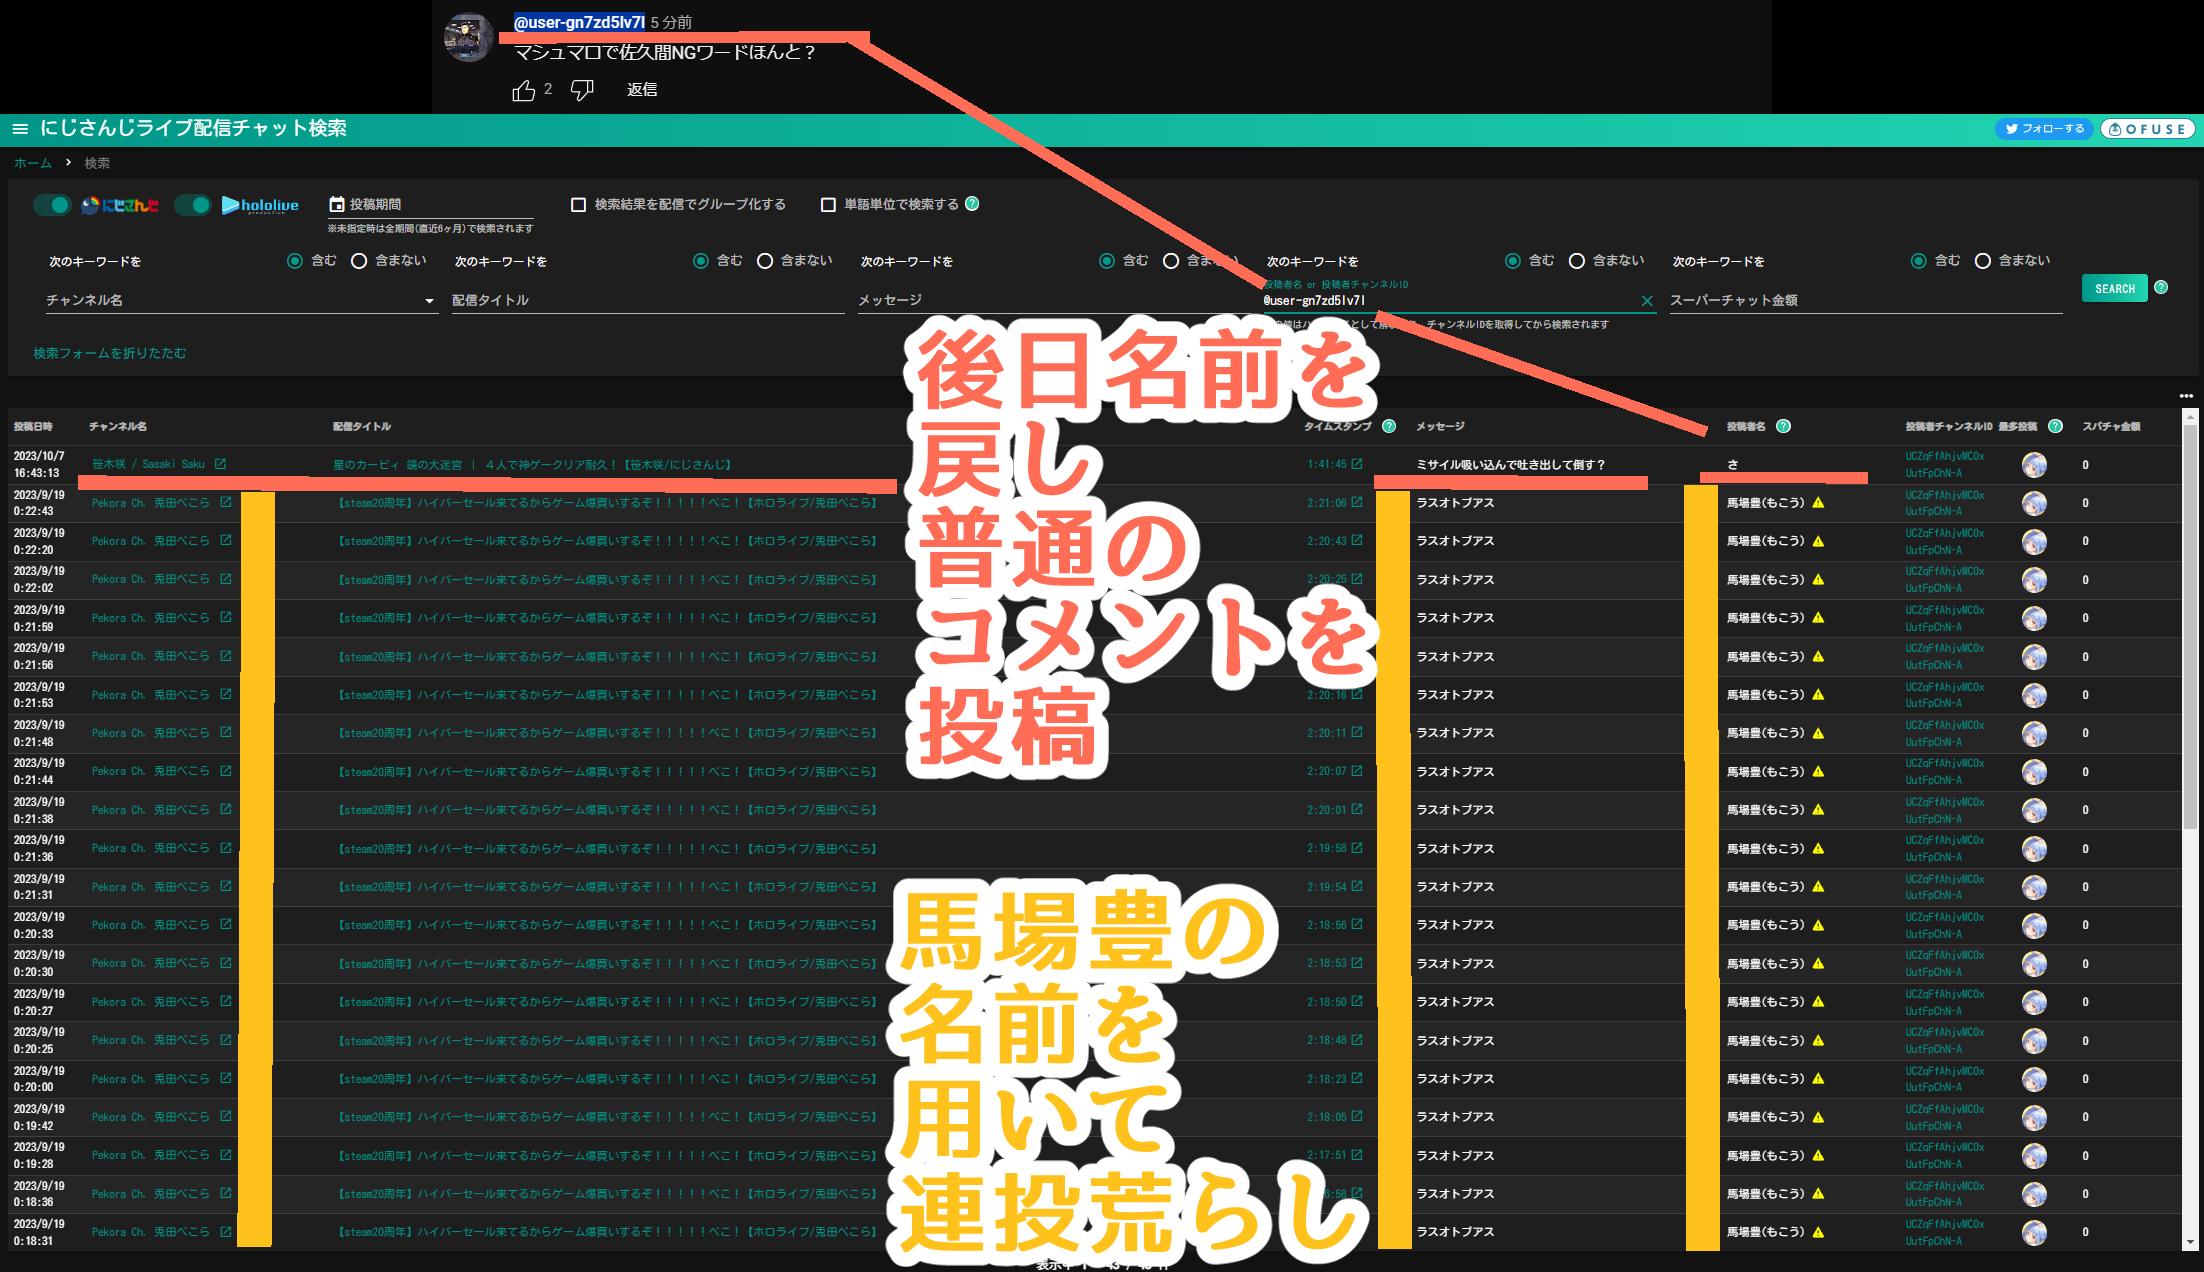Image resolution: width=2204 pixels, height=1272 pixels.
Task: Toggle the にじさんじ switch off
Action: pyautogui.click(x=52, y=205)
